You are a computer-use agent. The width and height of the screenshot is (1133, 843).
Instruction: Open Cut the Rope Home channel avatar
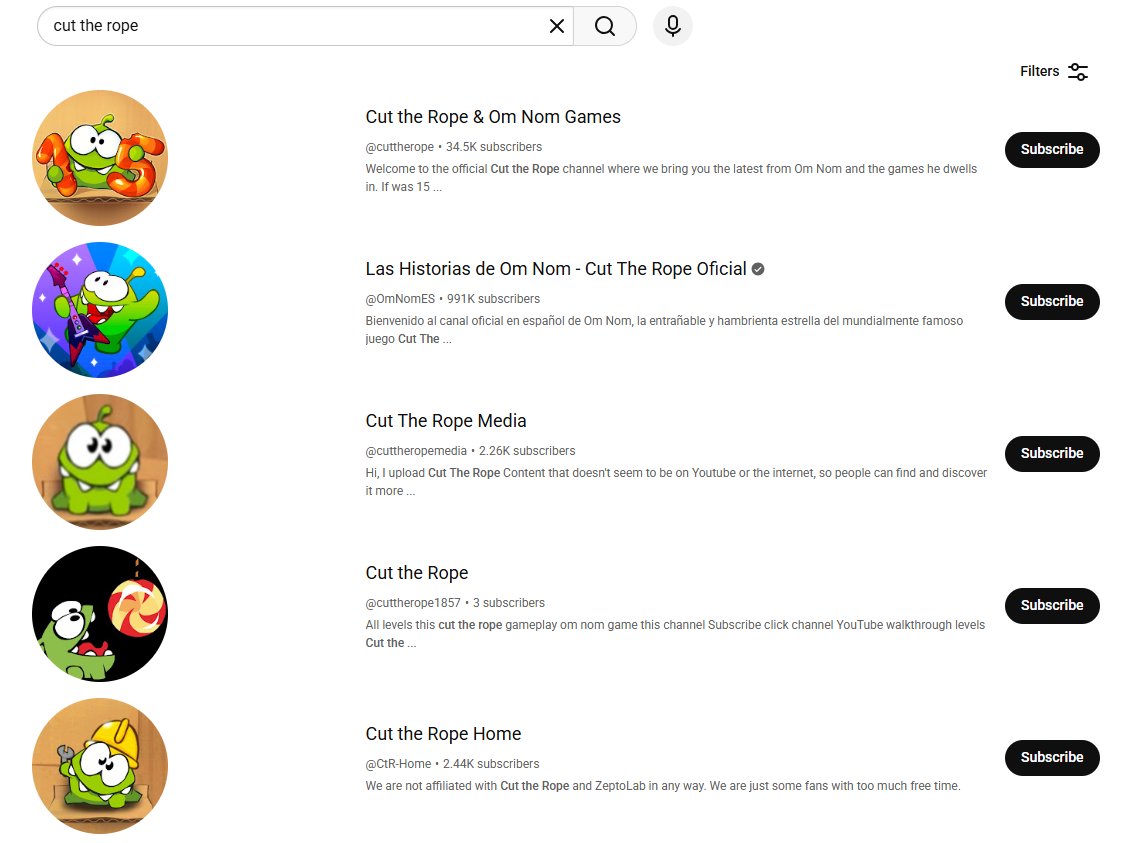100,766
